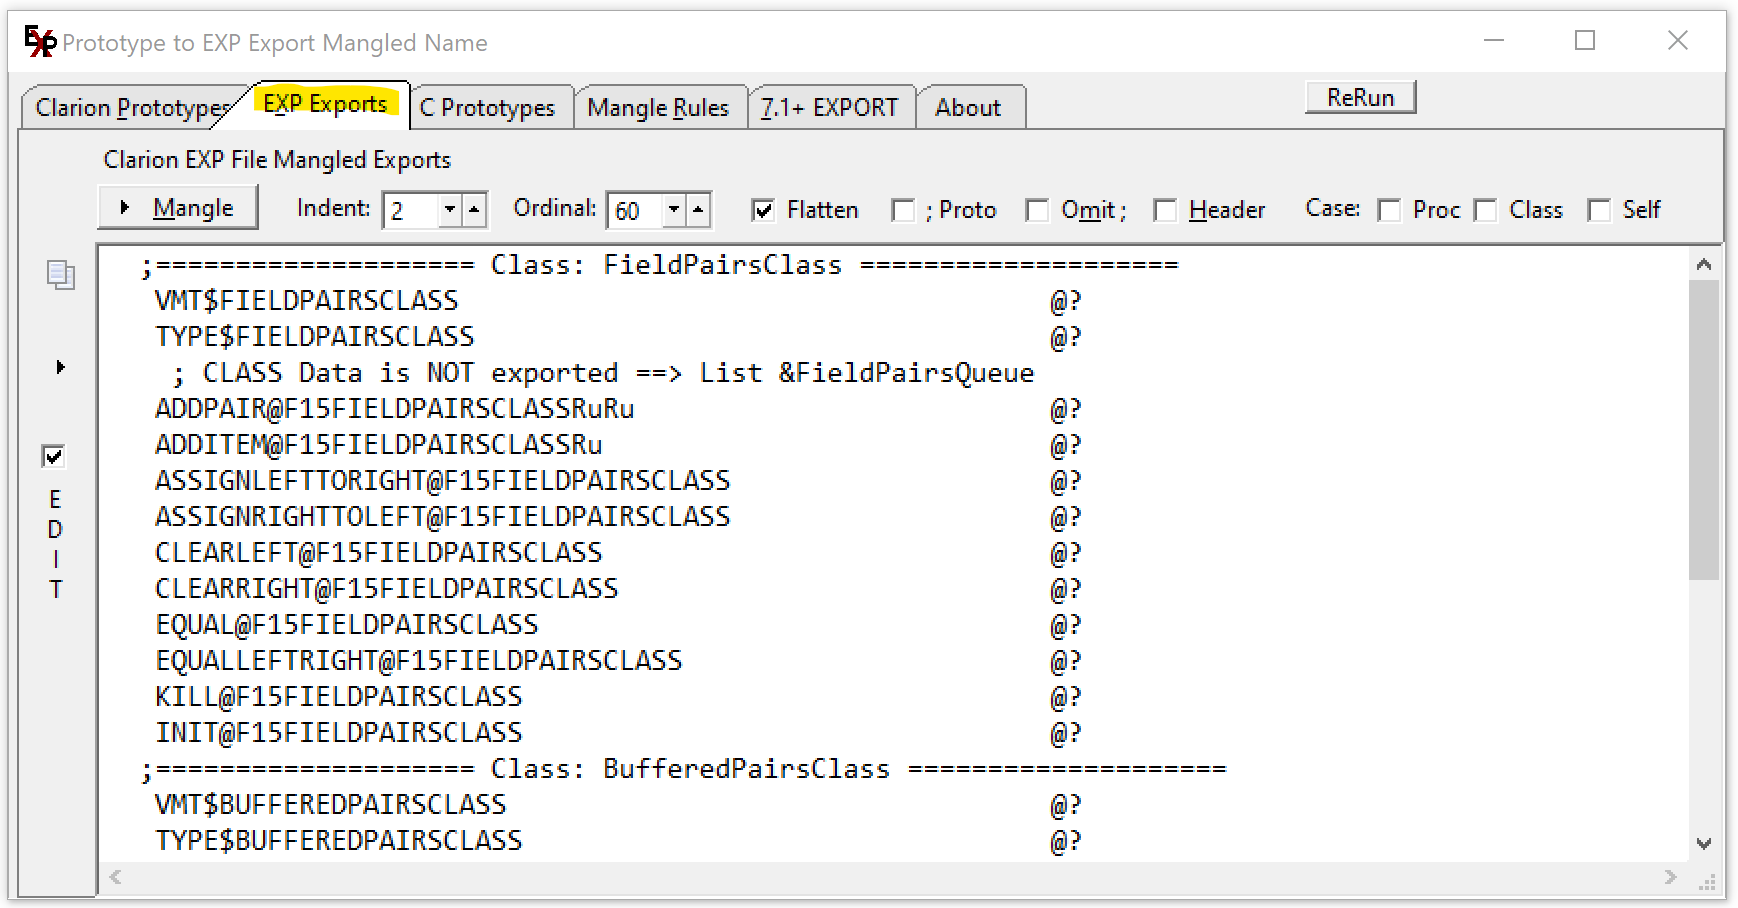Enable the ; Proto checkbox
Image resolution: width=1738 pixels, height=908 pixels.
903,210
